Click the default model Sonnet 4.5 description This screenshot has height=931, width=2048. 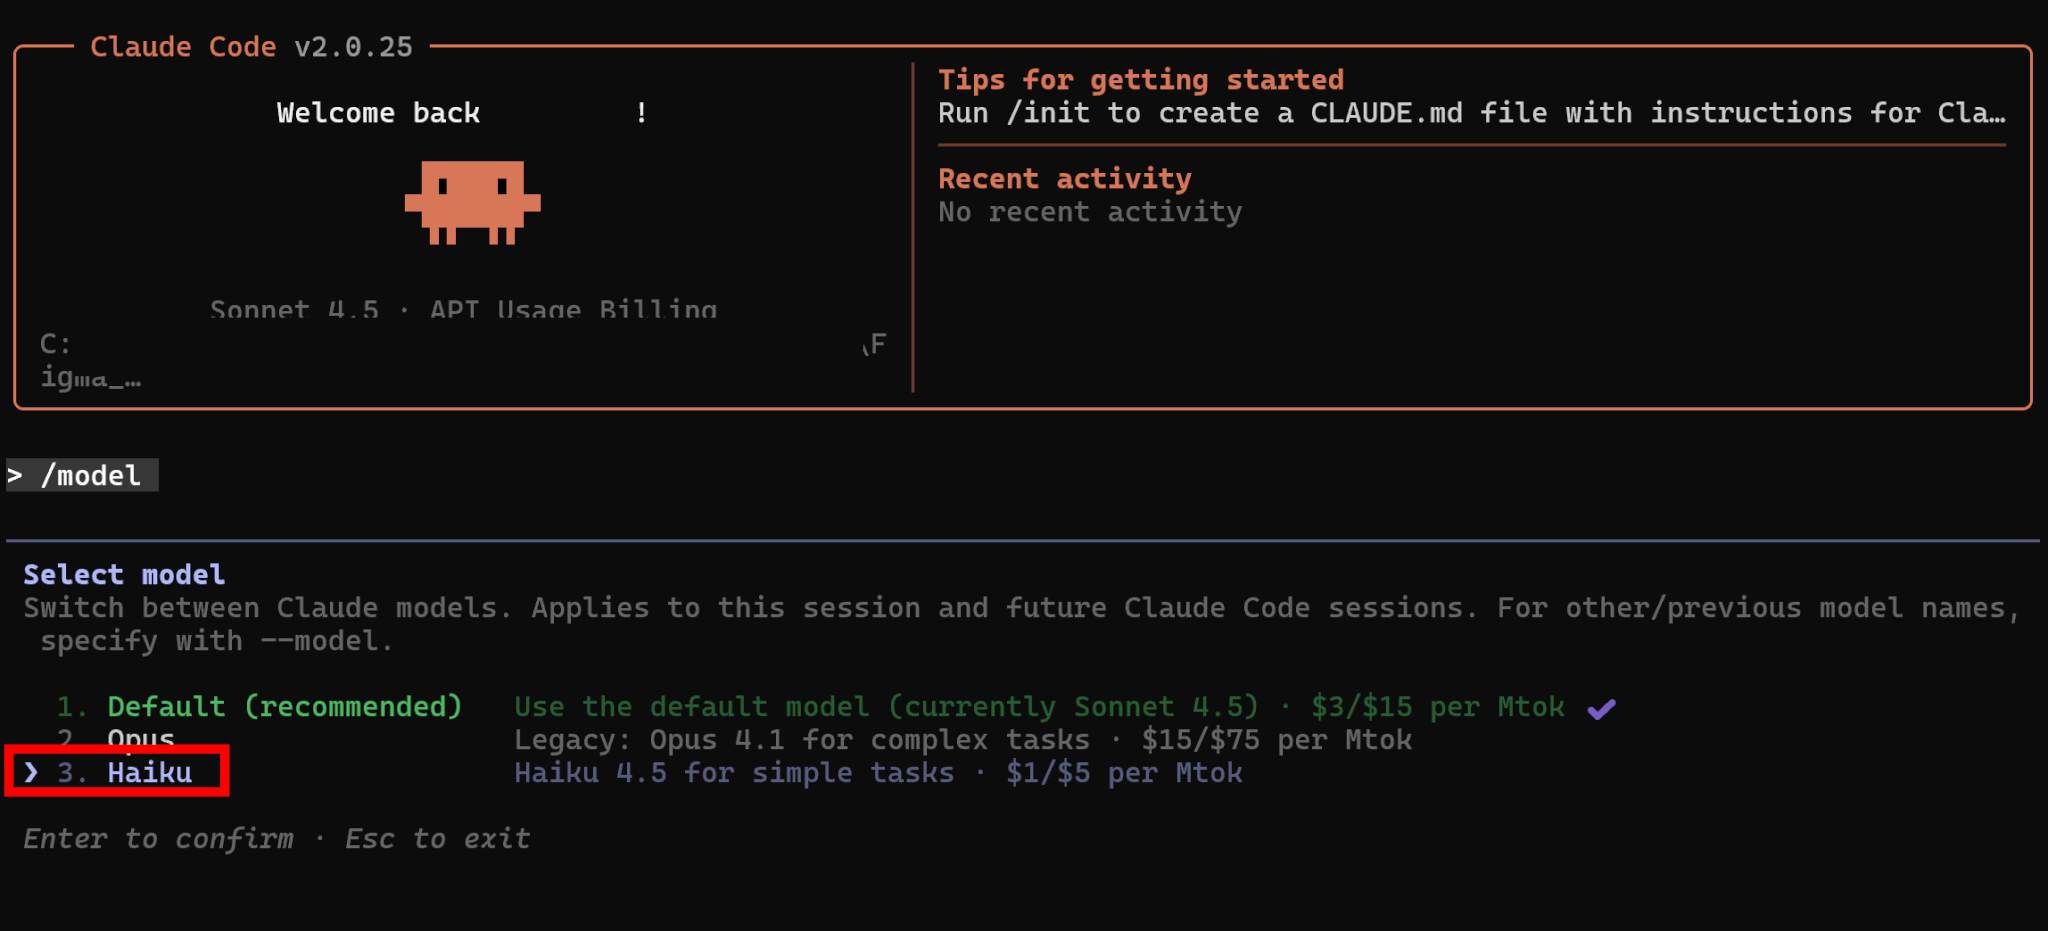pyautogui.click(x=1038, y=707)
